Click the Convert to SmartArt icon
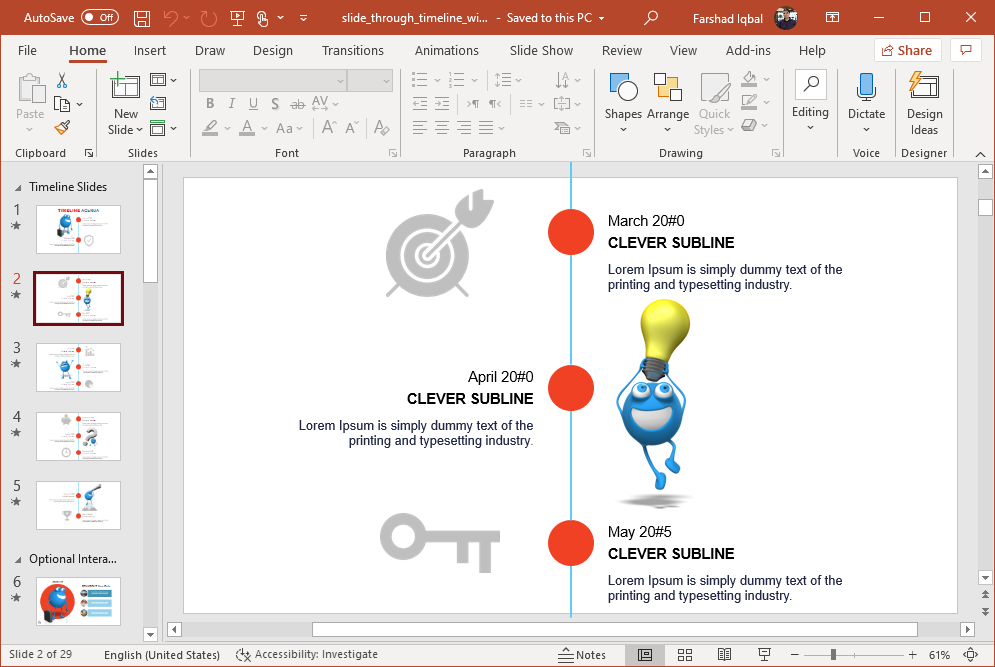The image size is (995, 667). tap(562, 128)
